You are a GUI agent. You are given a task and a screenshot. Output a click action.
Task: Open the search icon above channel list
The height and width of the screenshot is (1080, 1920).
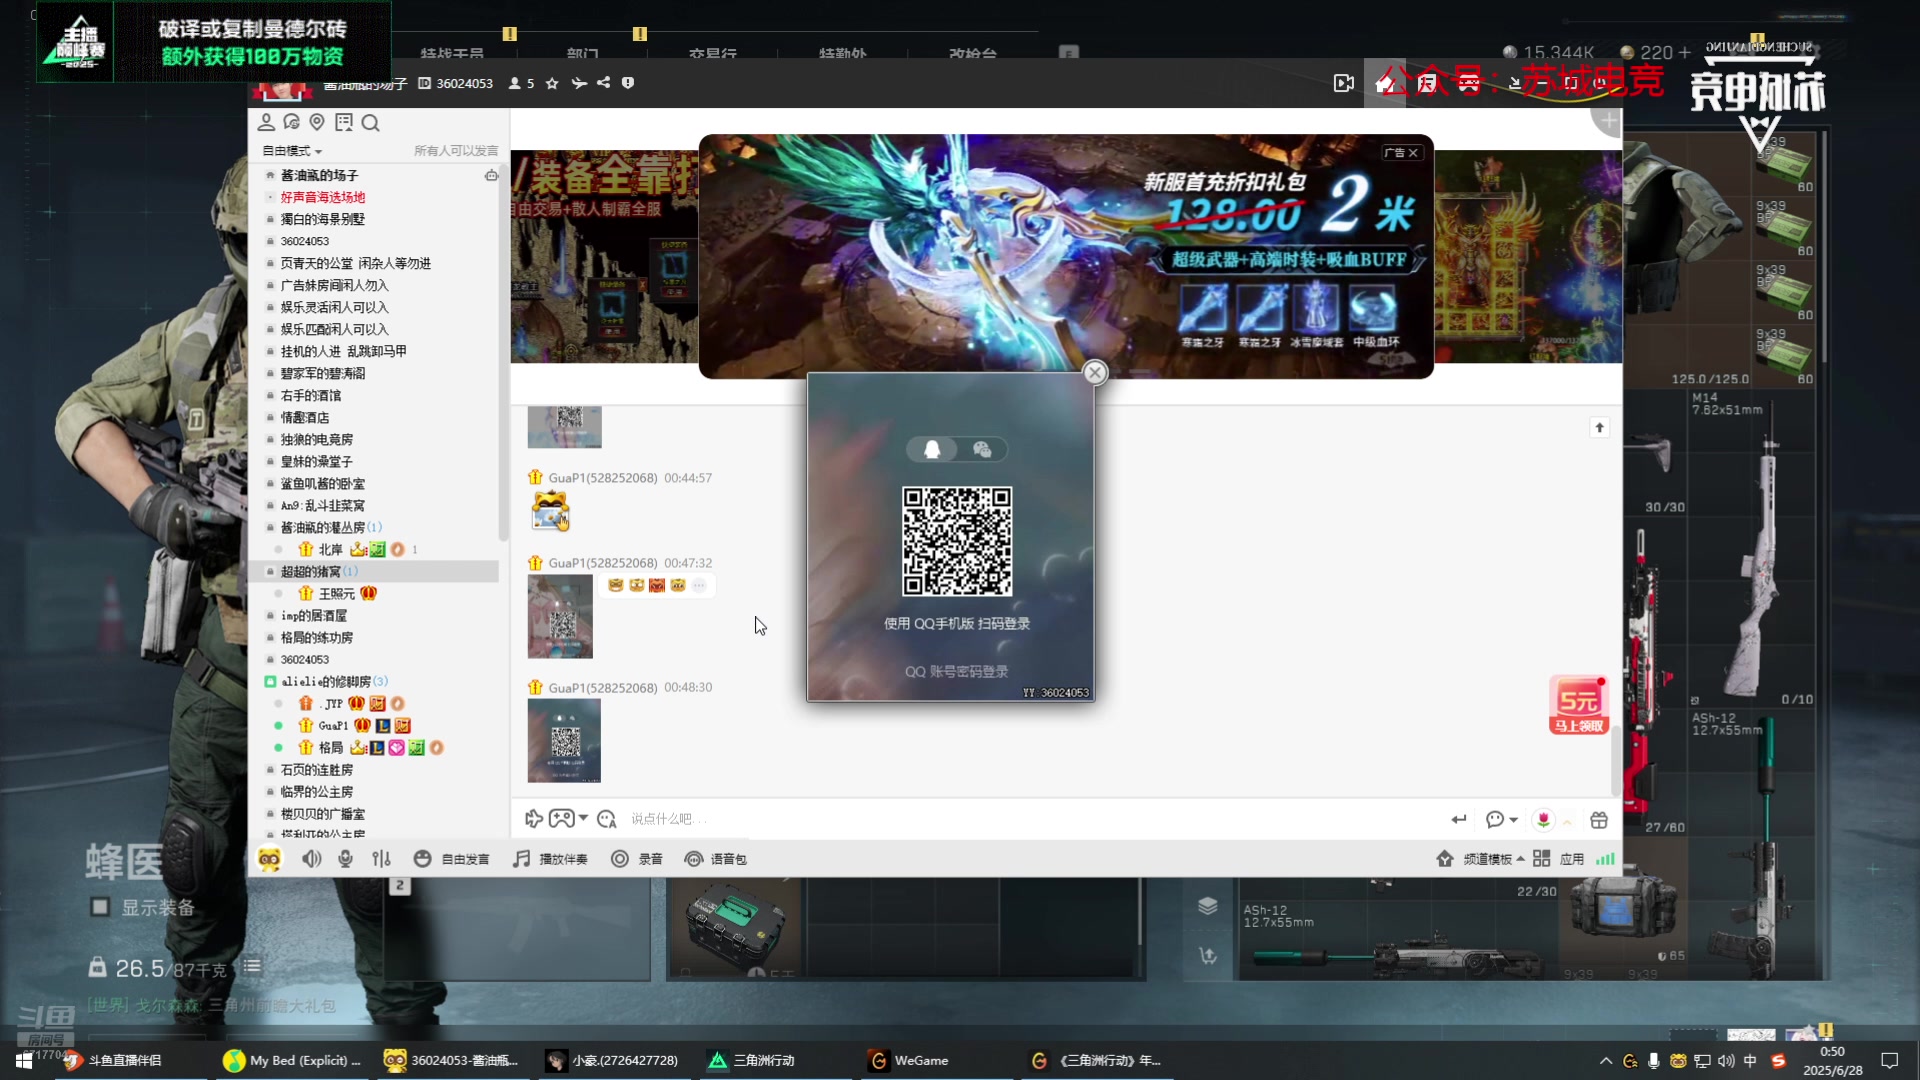370,123
